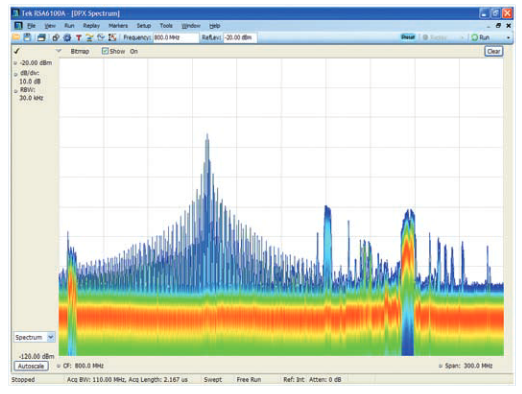Click the RefLev input field

click(240, 38)
